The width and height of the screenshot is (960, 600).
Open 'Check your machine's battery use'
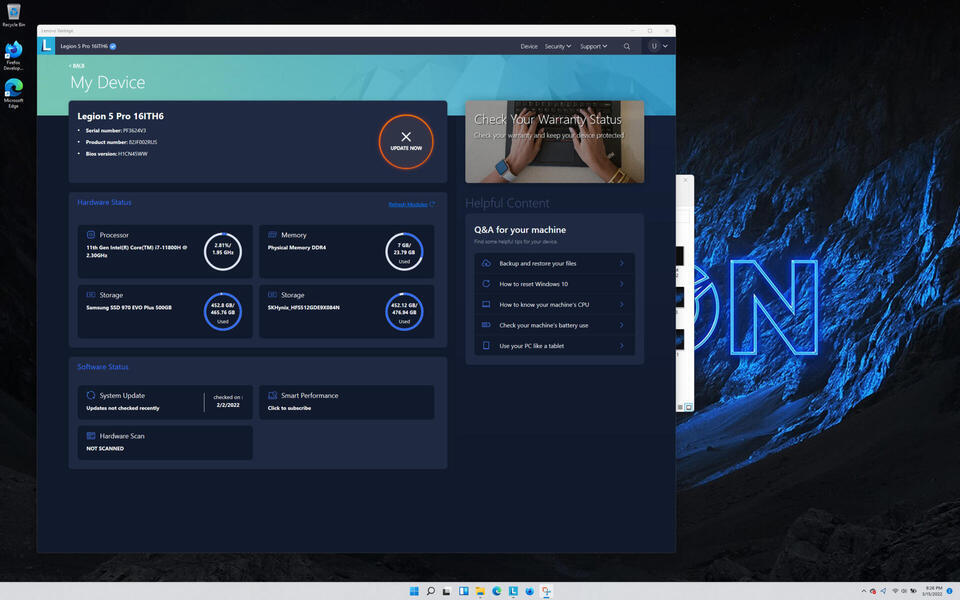(554, 325)
